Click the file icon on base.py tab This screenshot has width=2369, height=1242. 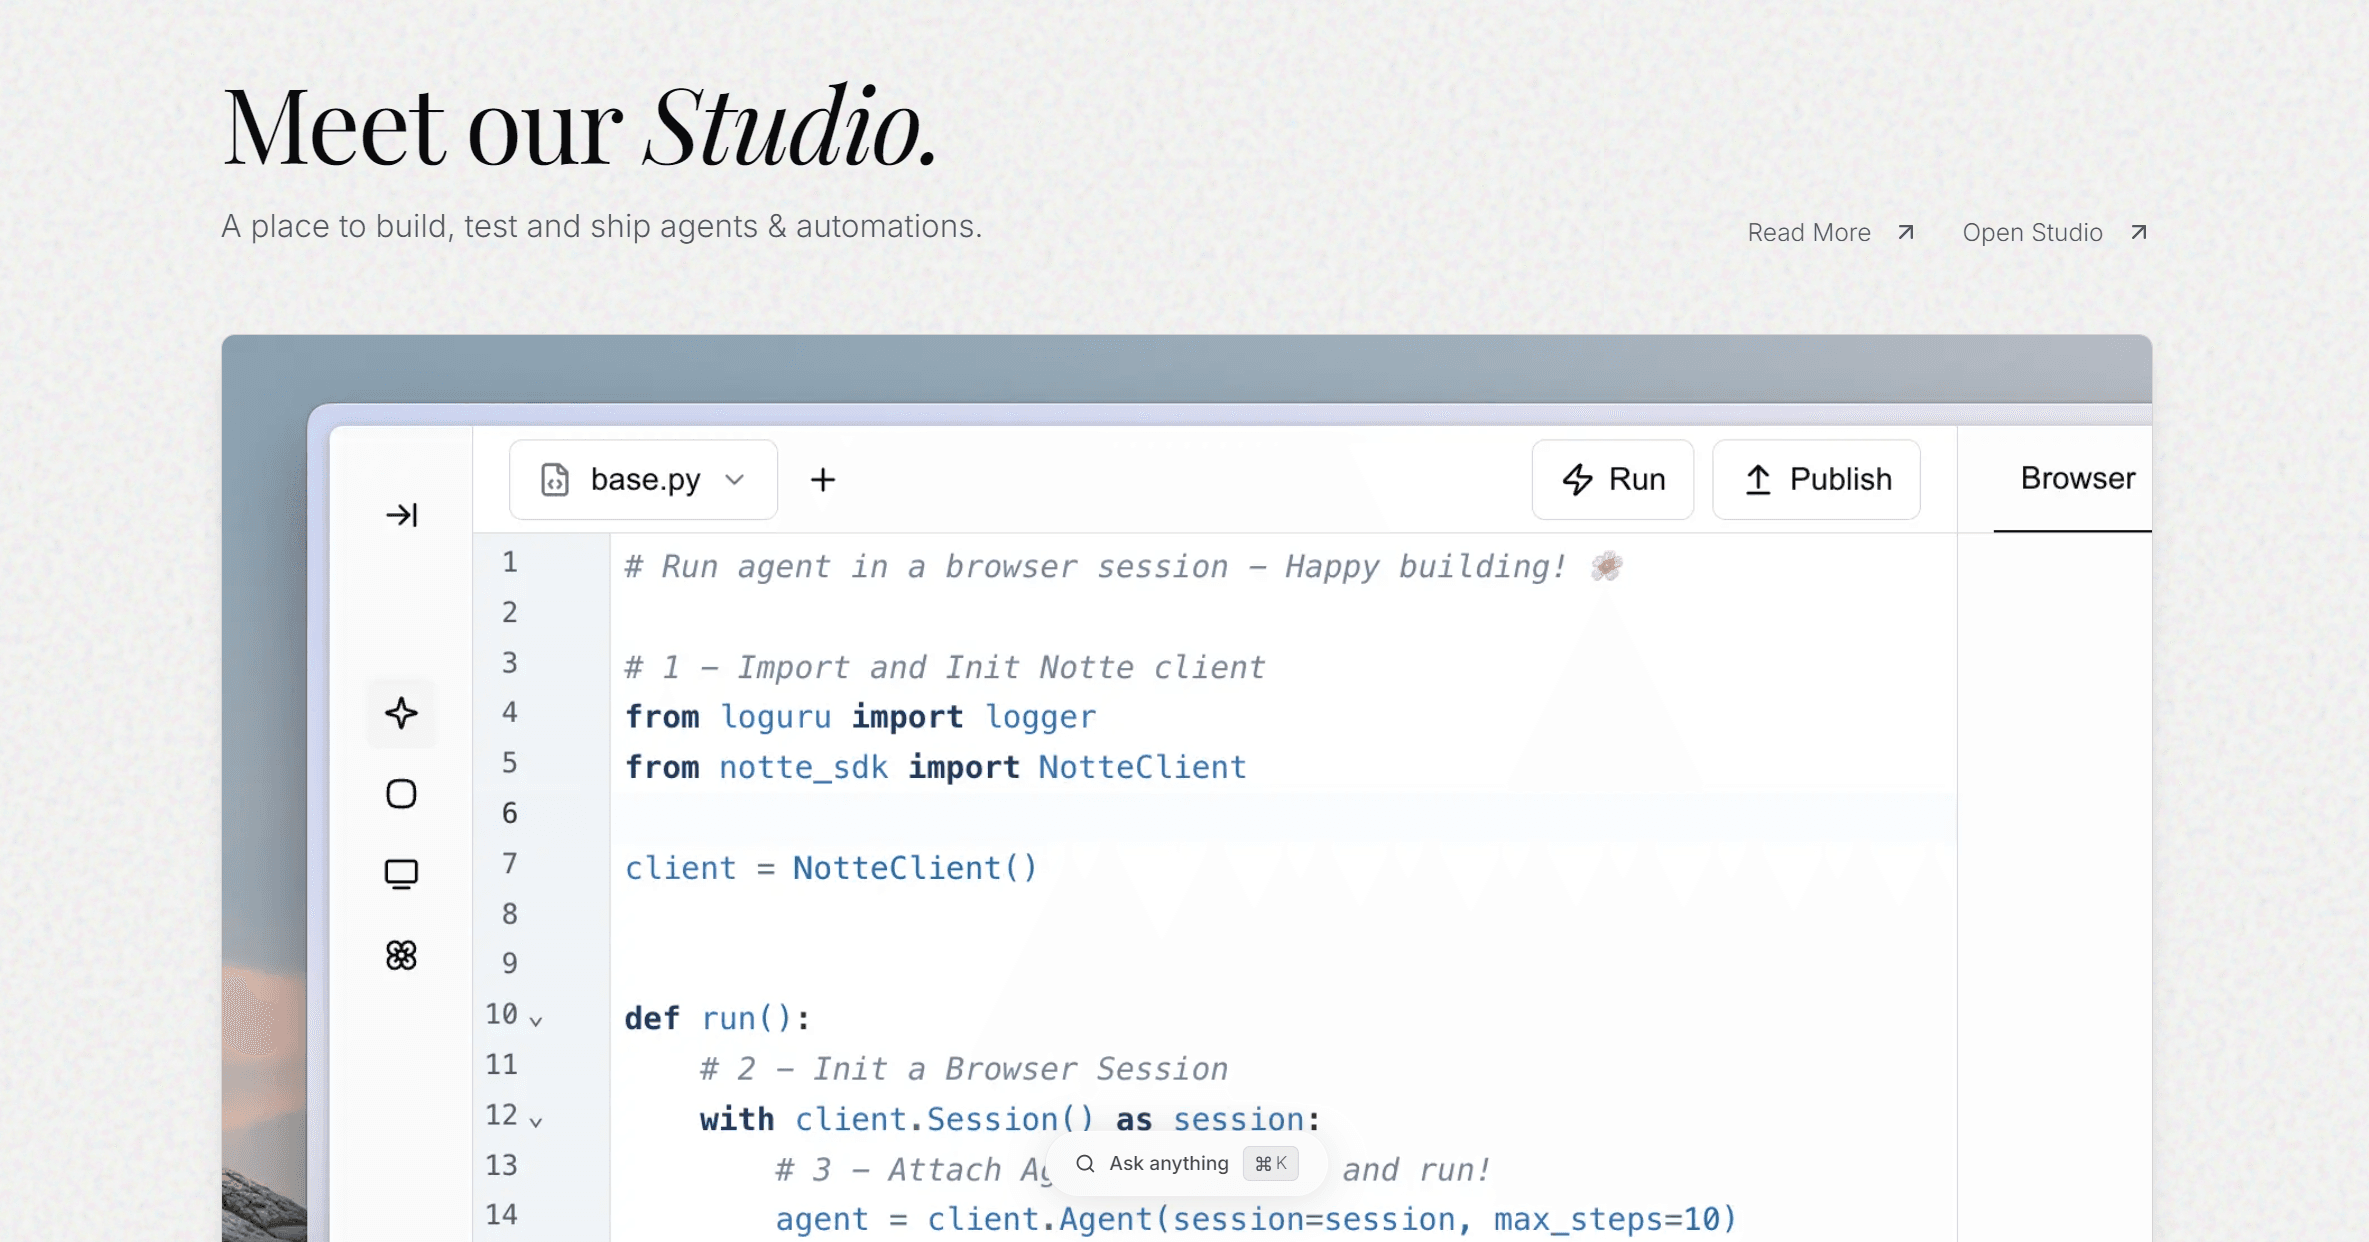coord(555,480)
